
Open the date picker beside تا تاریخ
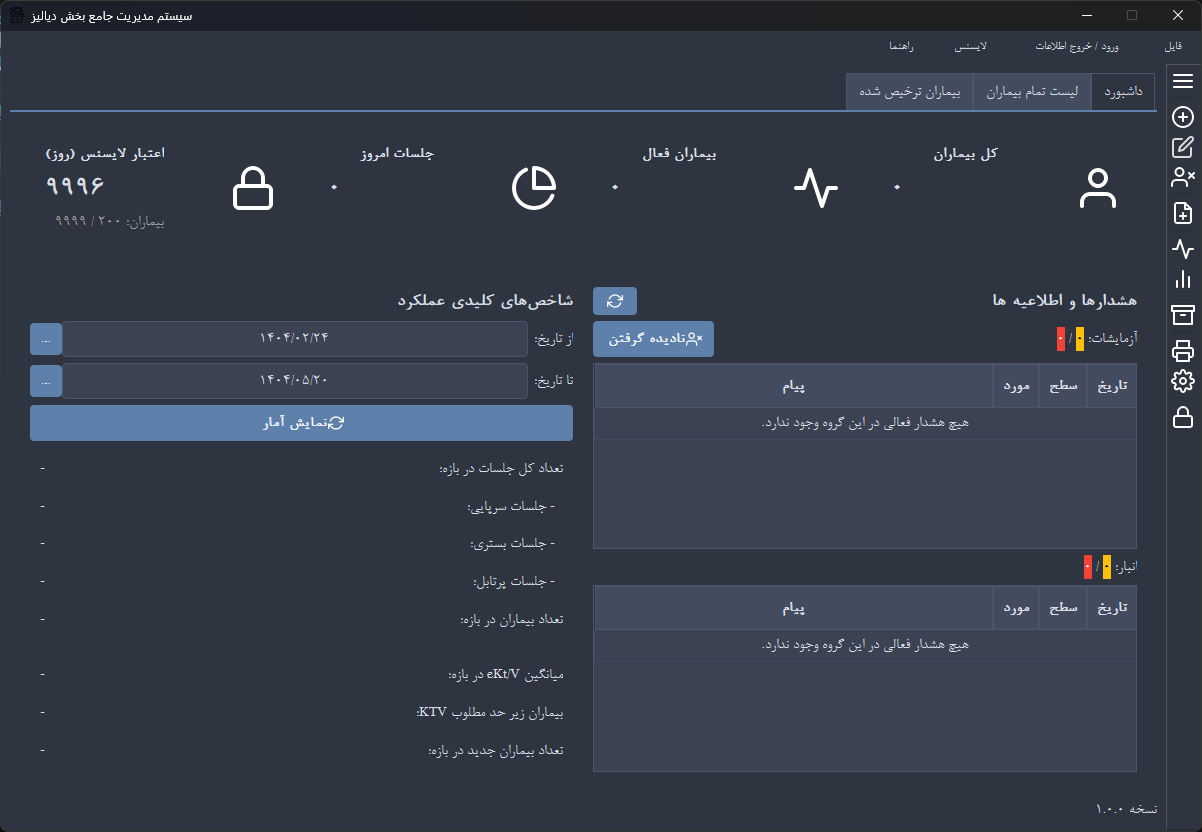pyautogui.click(x=46, y=381)
